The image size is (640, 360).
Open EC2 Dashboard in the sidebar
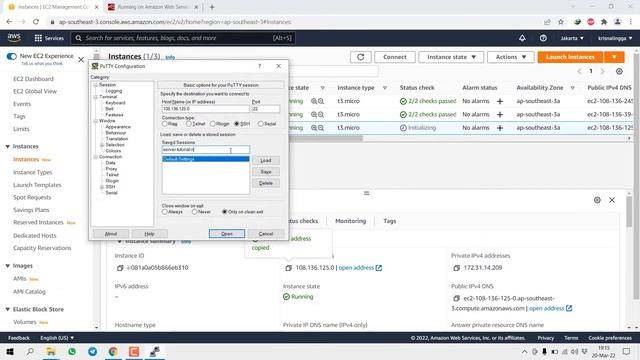tap(33, 79)
